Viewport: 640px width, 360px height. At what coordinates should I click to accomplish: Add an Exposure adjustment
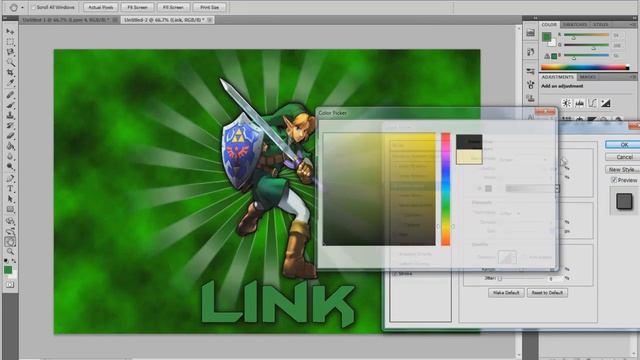605,103
